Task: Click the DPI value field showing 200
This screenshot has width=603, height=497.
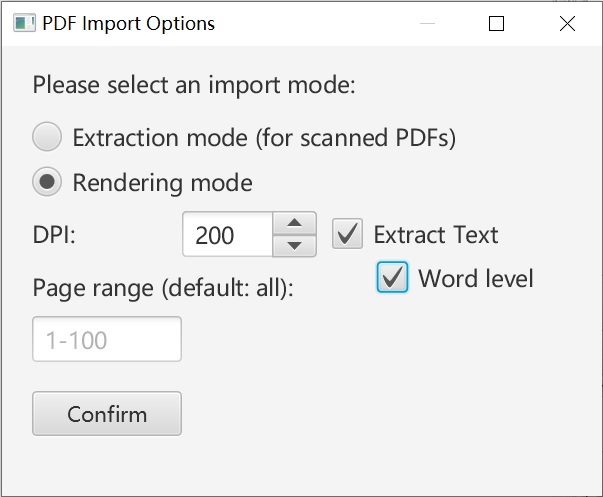Action: tap(228, 234)
